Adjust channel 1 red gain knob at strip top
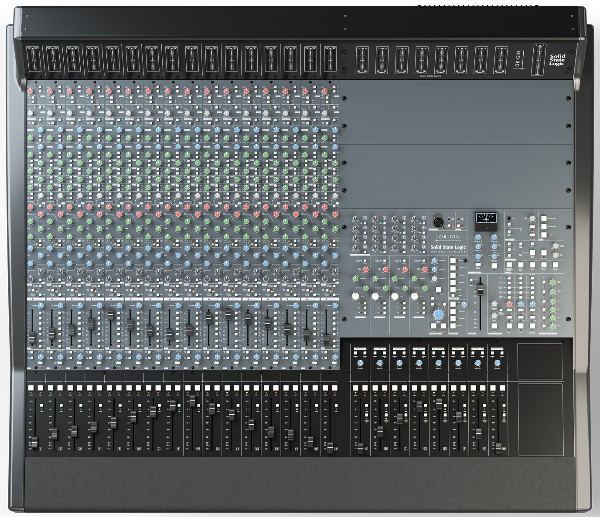This screenshot has height=517, width=600. pos(31,91)
